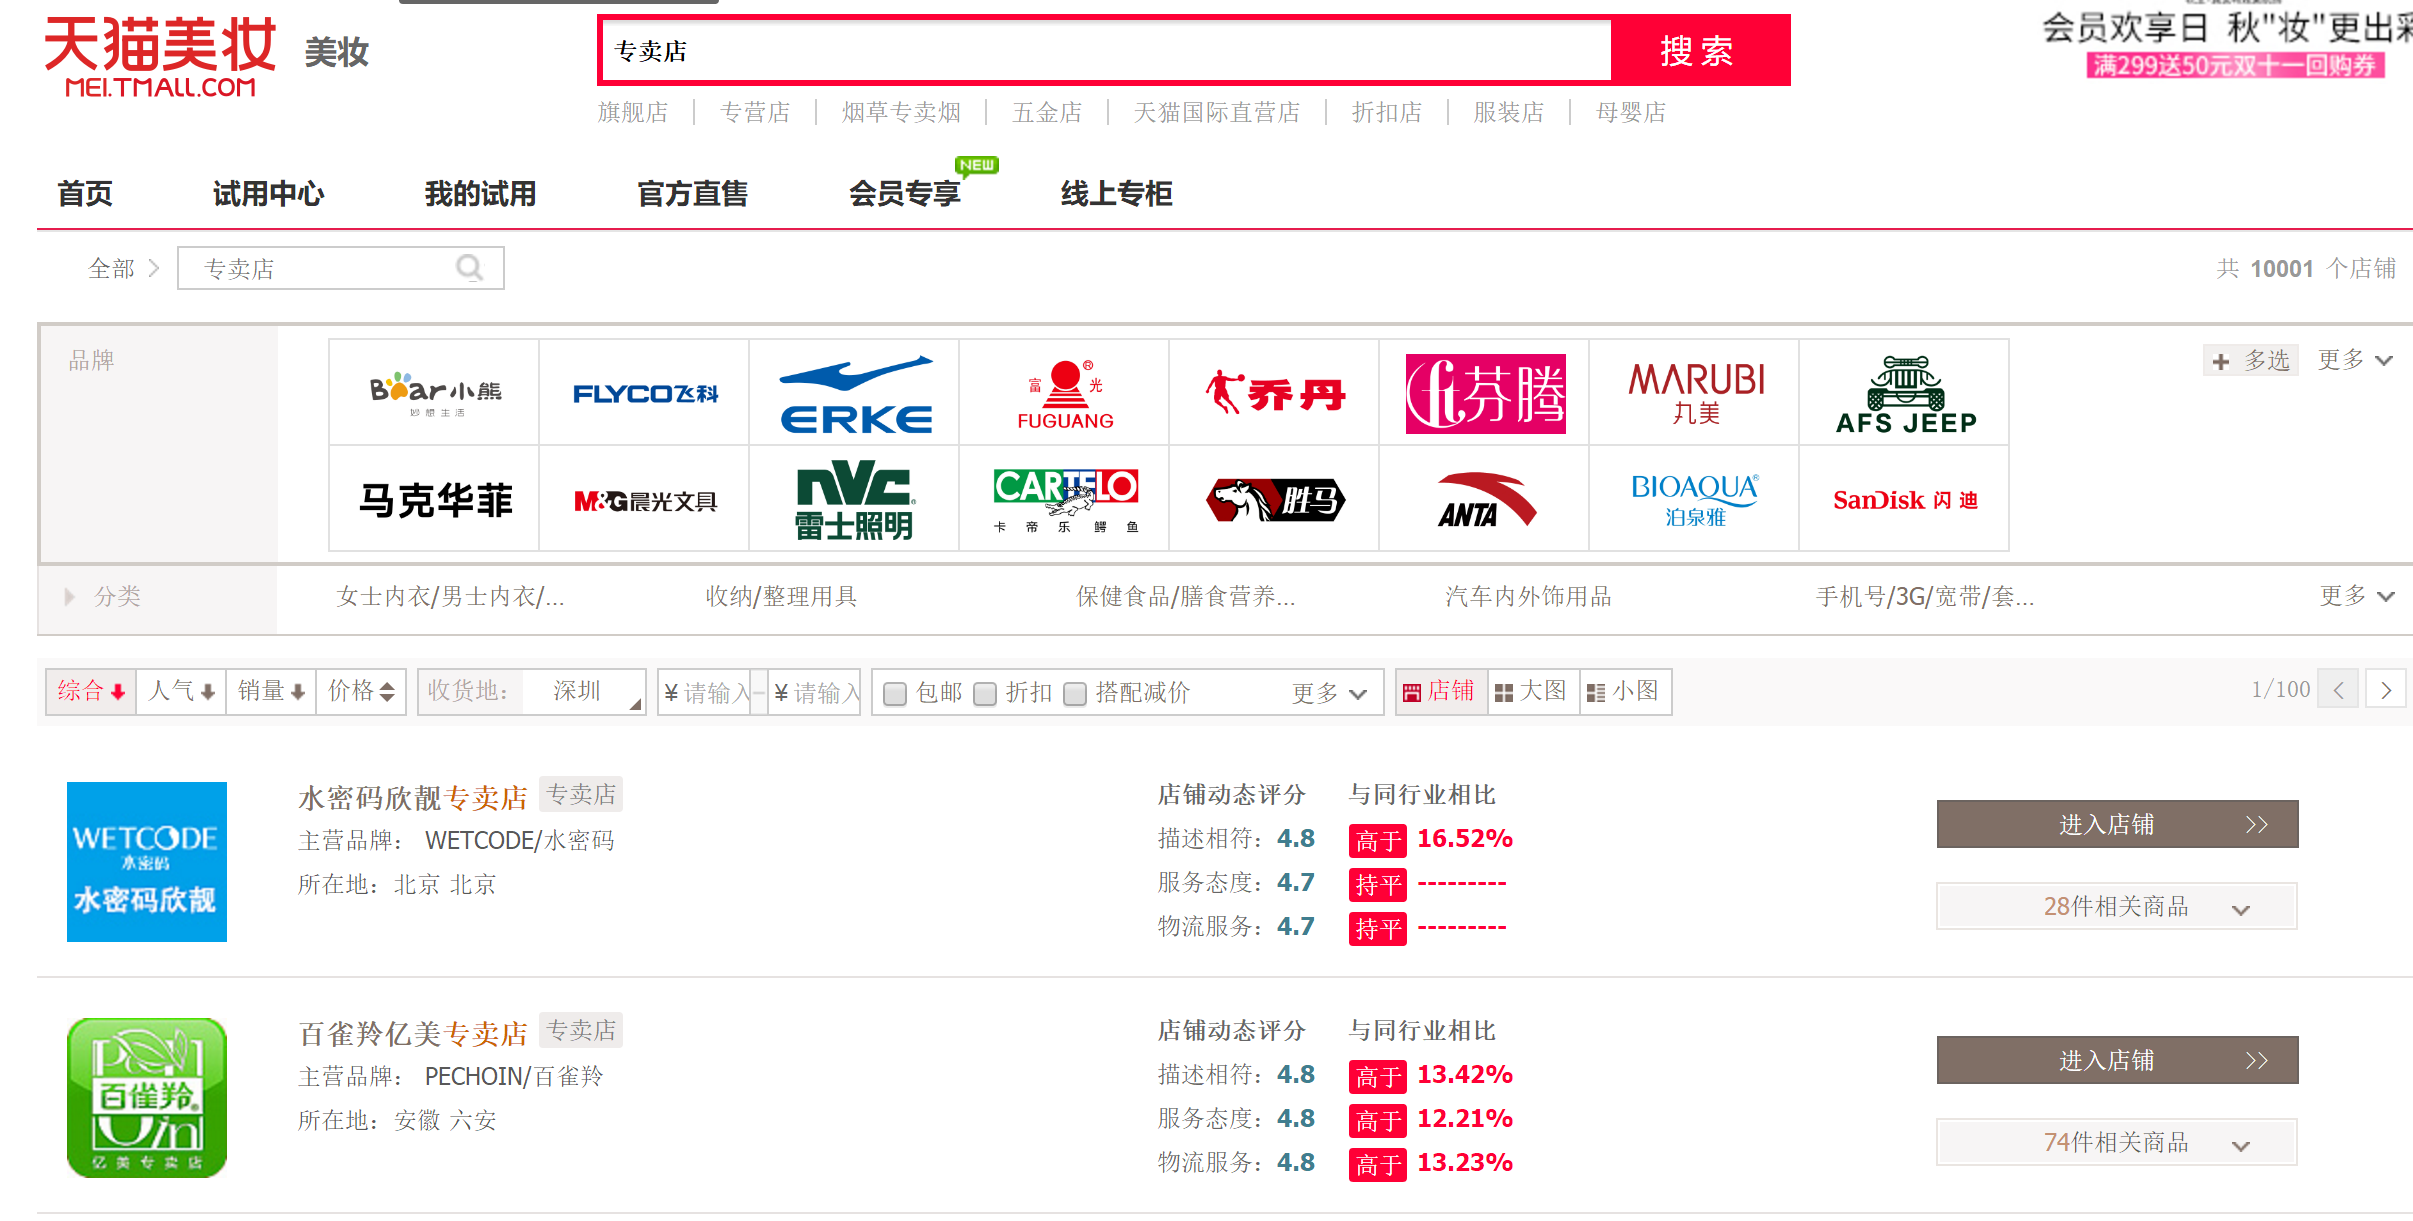Tick the 搭配减价 checkbox
The image size is (2413, 1221).
click(1075, 693)
